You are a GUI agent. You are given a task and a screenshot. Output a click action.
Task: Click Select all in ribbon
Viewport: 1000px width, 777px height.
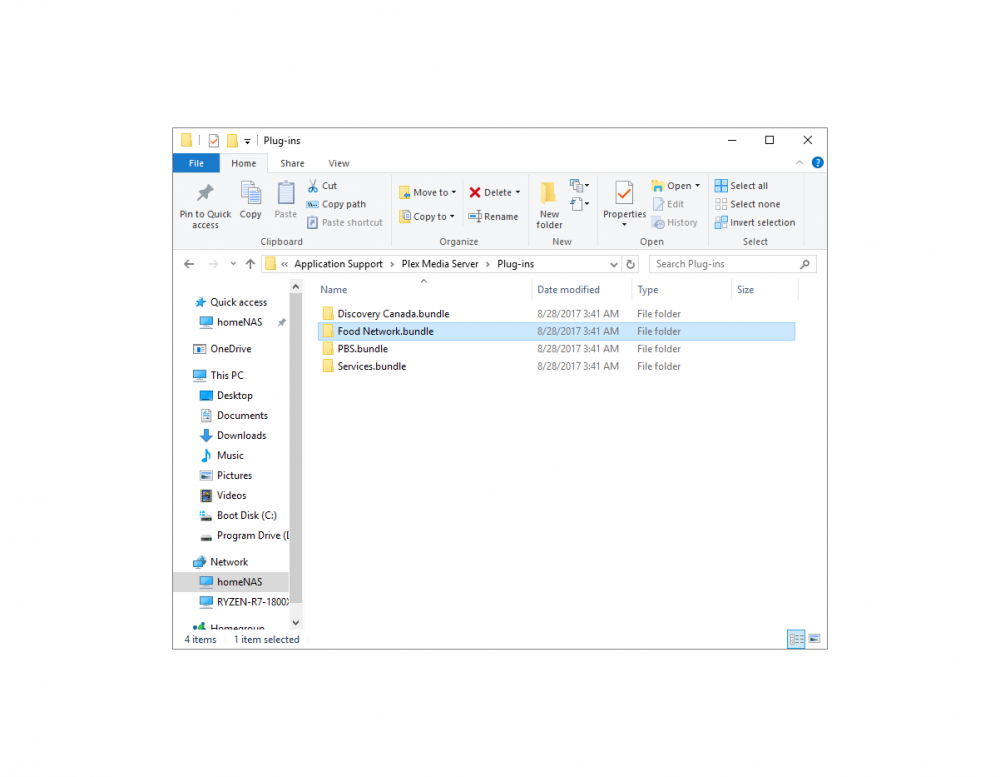[741, 186]
